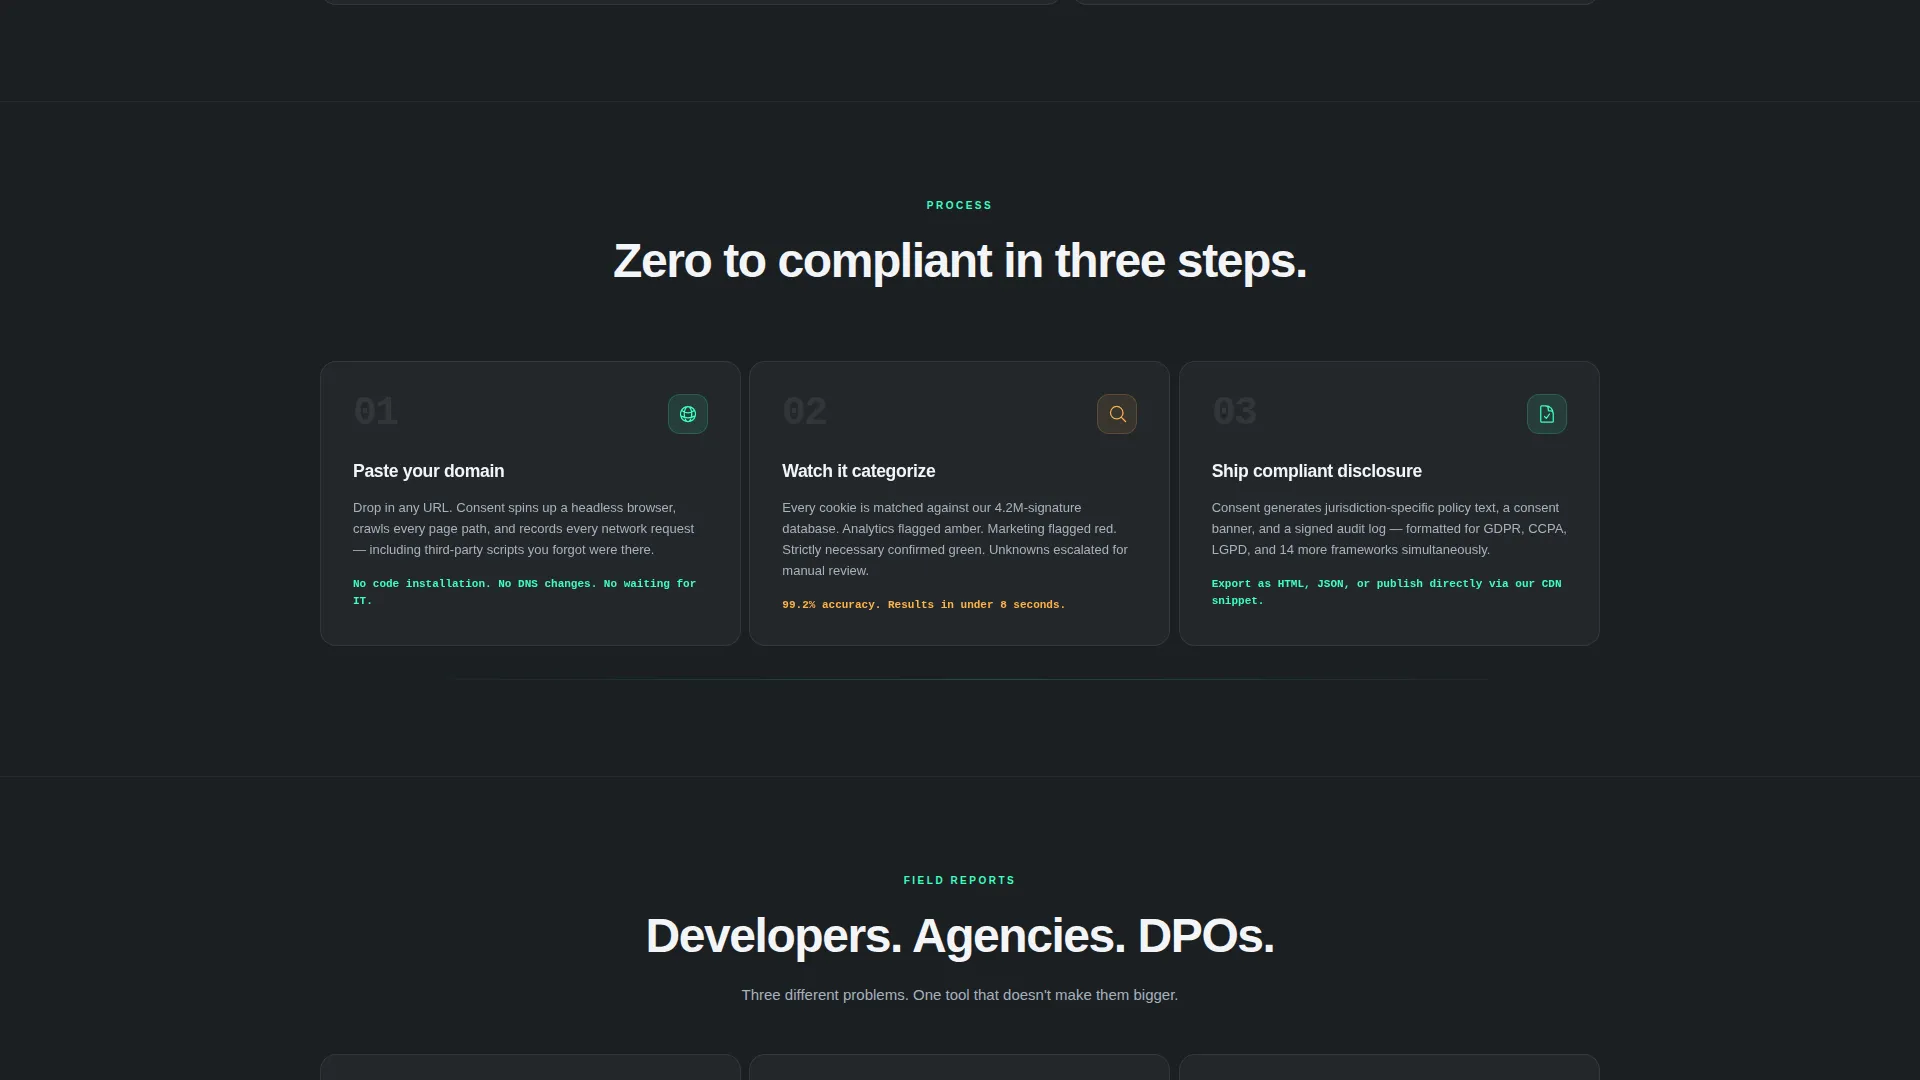Click the magnifier icon in step 02 card
The image size is (1920, 1080).
tap(1117, 414)
